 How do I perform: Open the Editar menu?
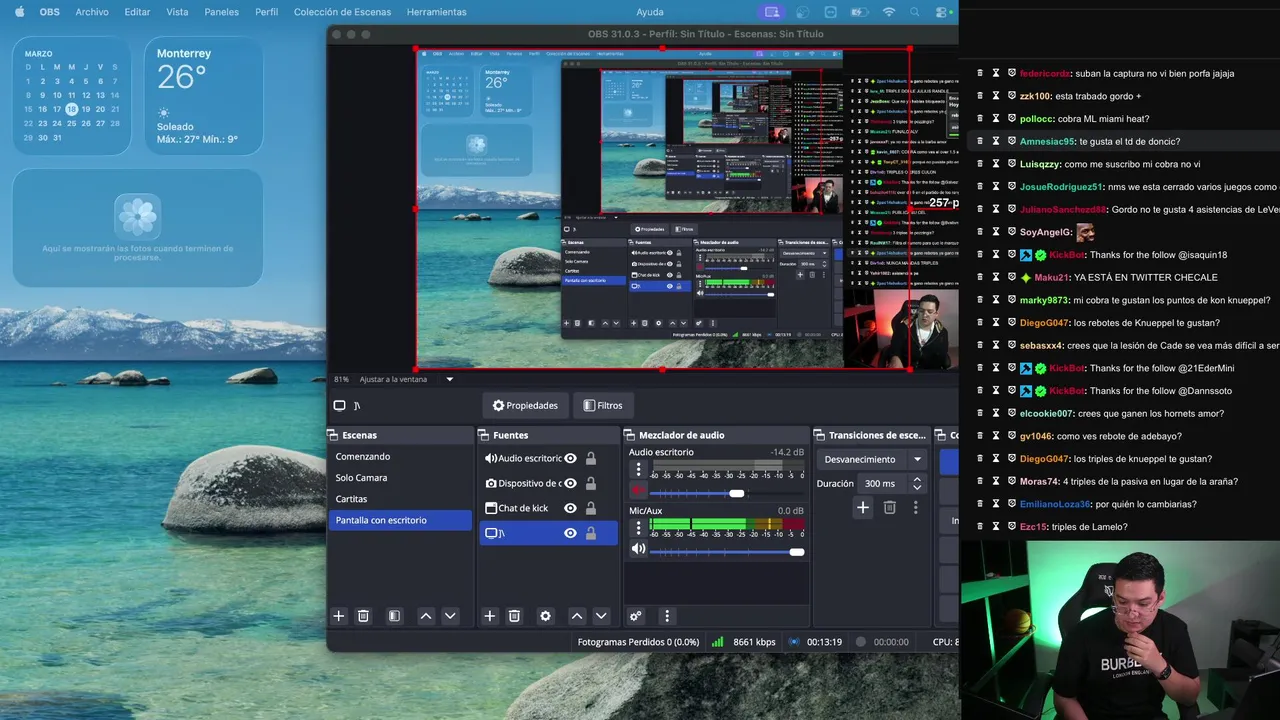click(137, 12)
